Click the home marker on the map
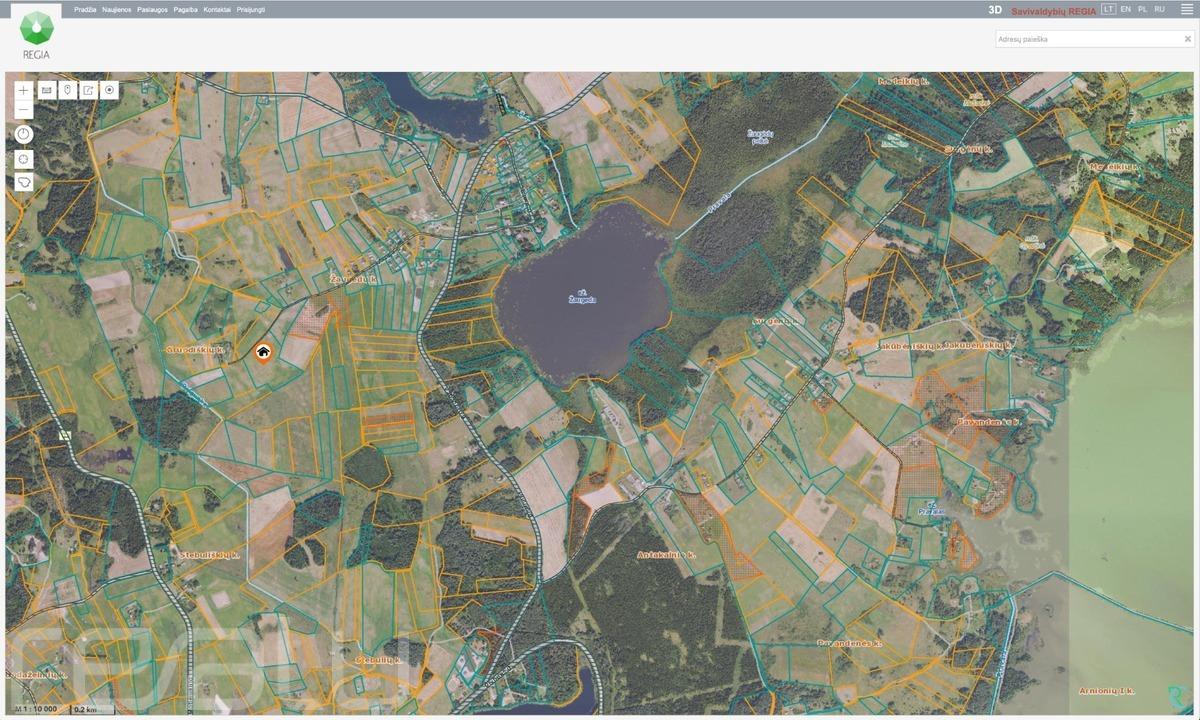The width and height of the screenshot is (1200, 720). (263, 352)
